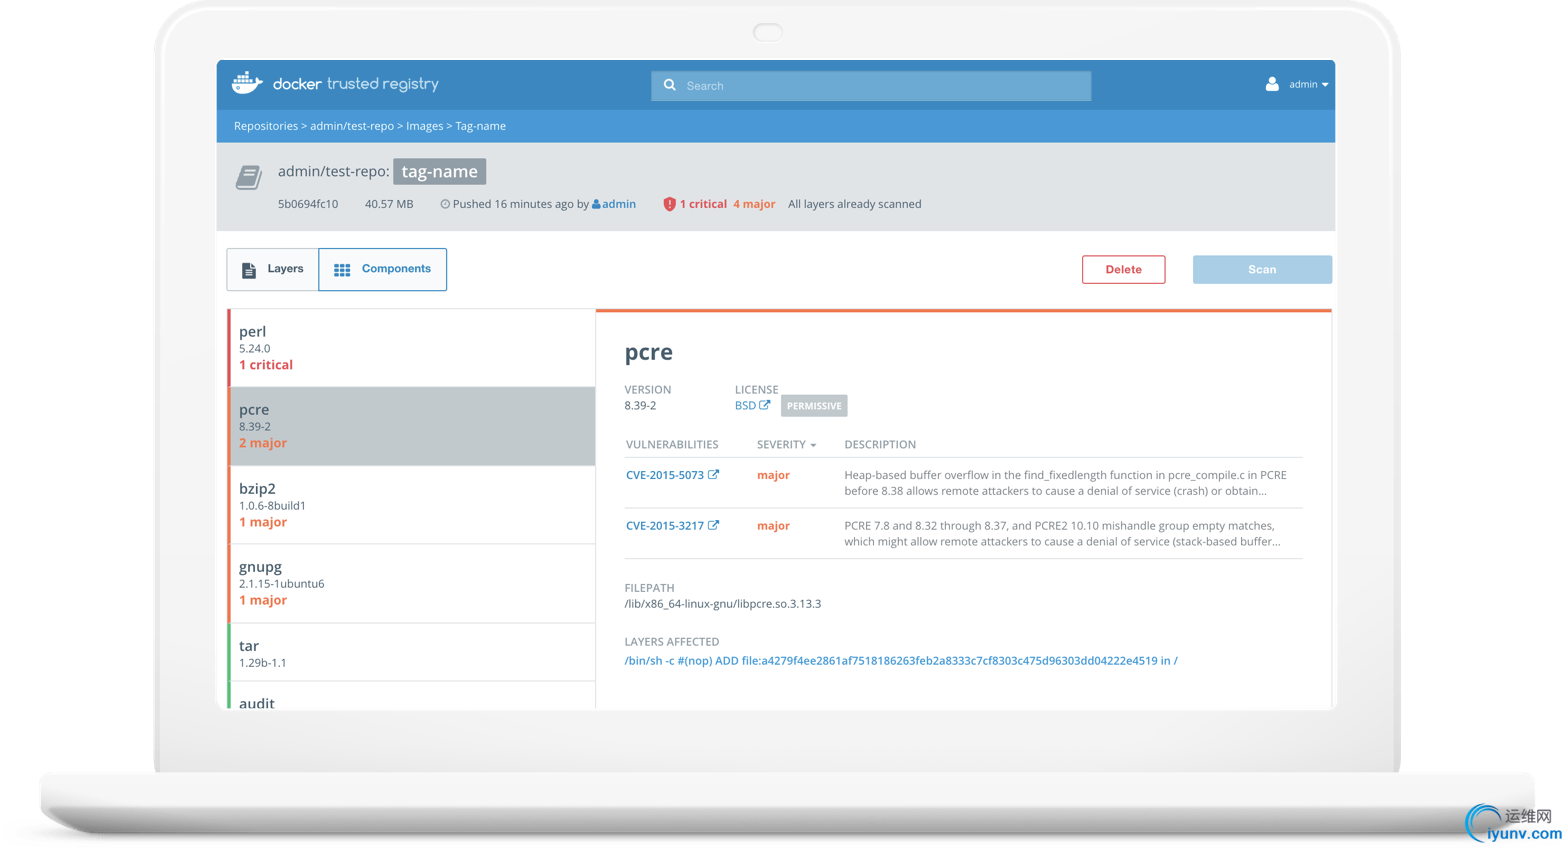Click the major severity for CVE-2015-5073
Screen dimensions: 1568x850
pos(773,475)
